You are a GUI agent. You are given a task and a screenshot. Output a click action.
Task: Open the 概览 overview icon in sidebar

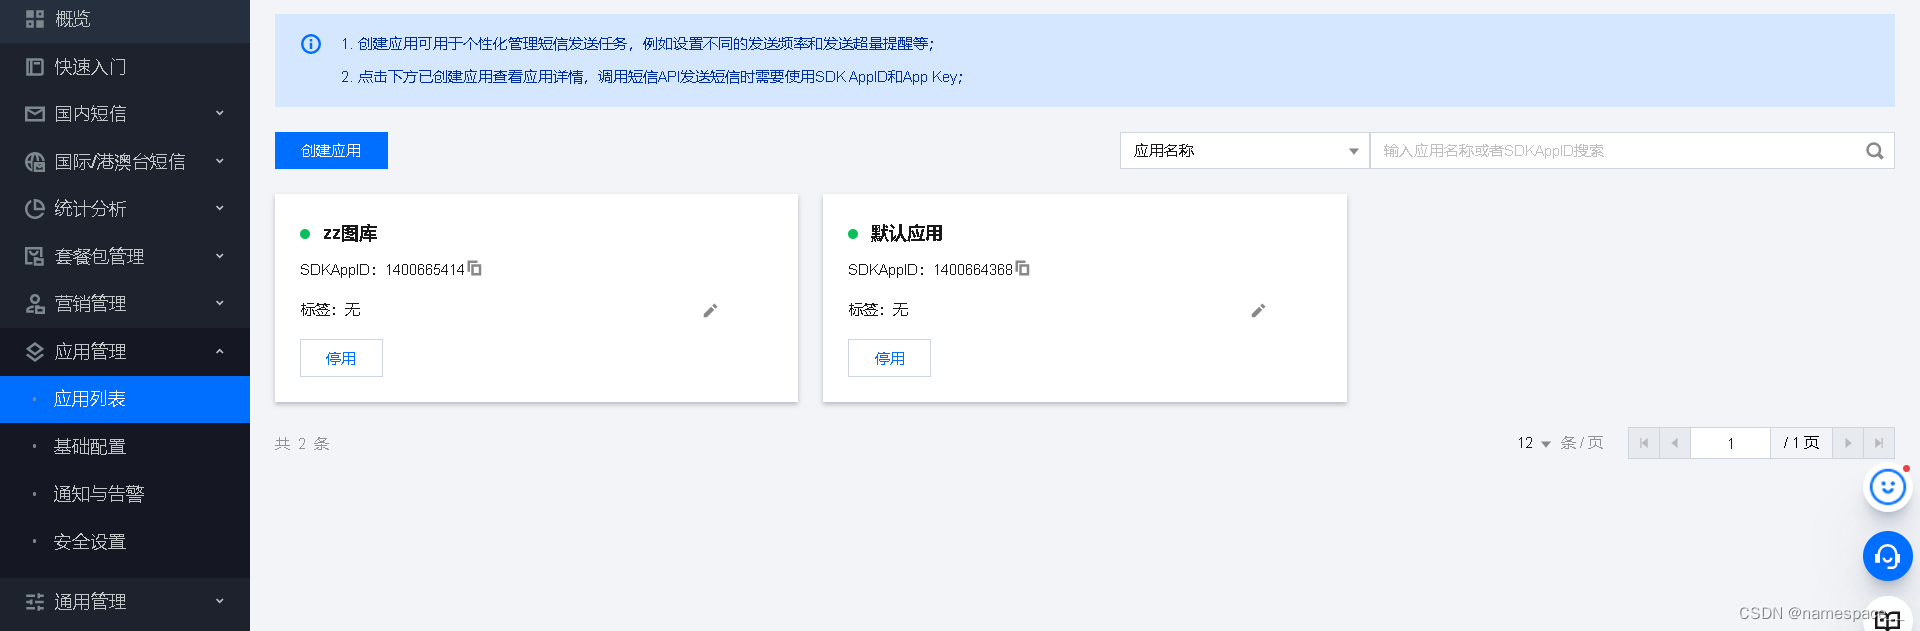click(35, 19)
